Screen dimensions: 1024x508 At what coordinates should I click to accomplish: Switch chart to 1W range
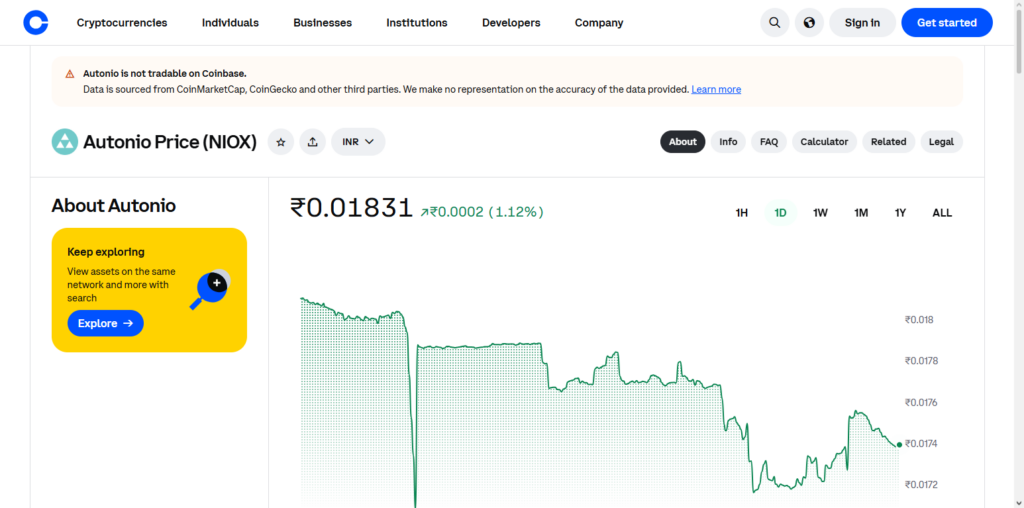pos(820,213)
